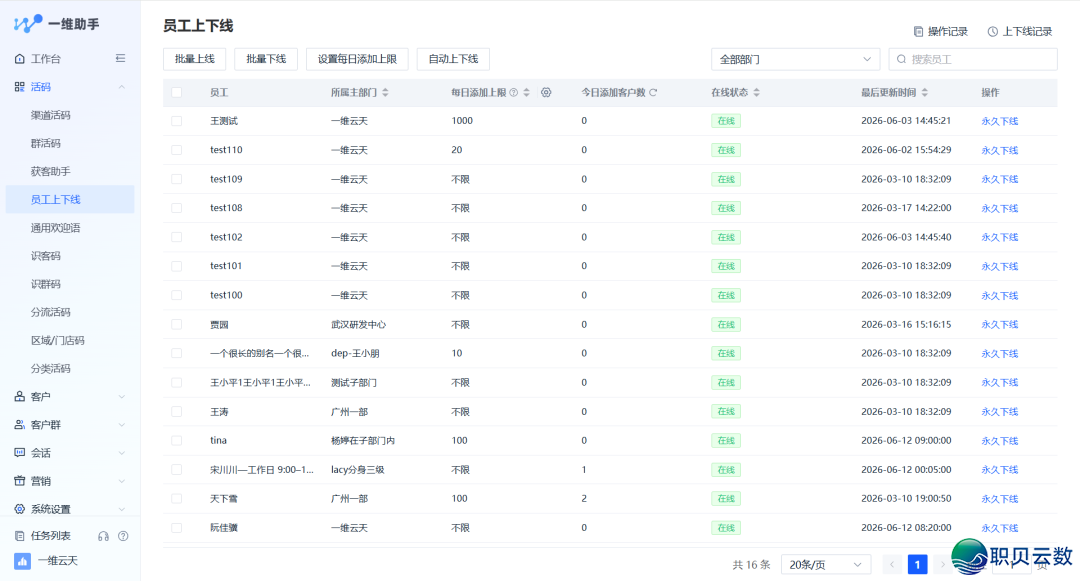
Task: Open 识客码 in sidebar
Action: pos(45,256)
